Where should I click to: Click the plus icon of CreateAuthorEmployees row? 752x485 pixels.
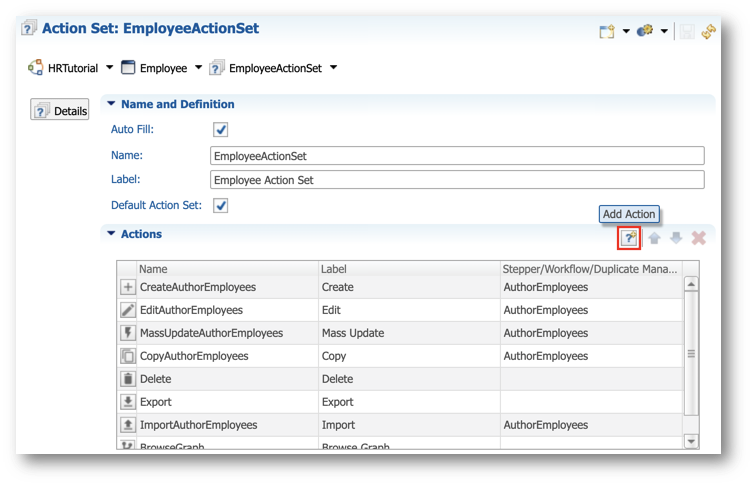coord(128,287)
